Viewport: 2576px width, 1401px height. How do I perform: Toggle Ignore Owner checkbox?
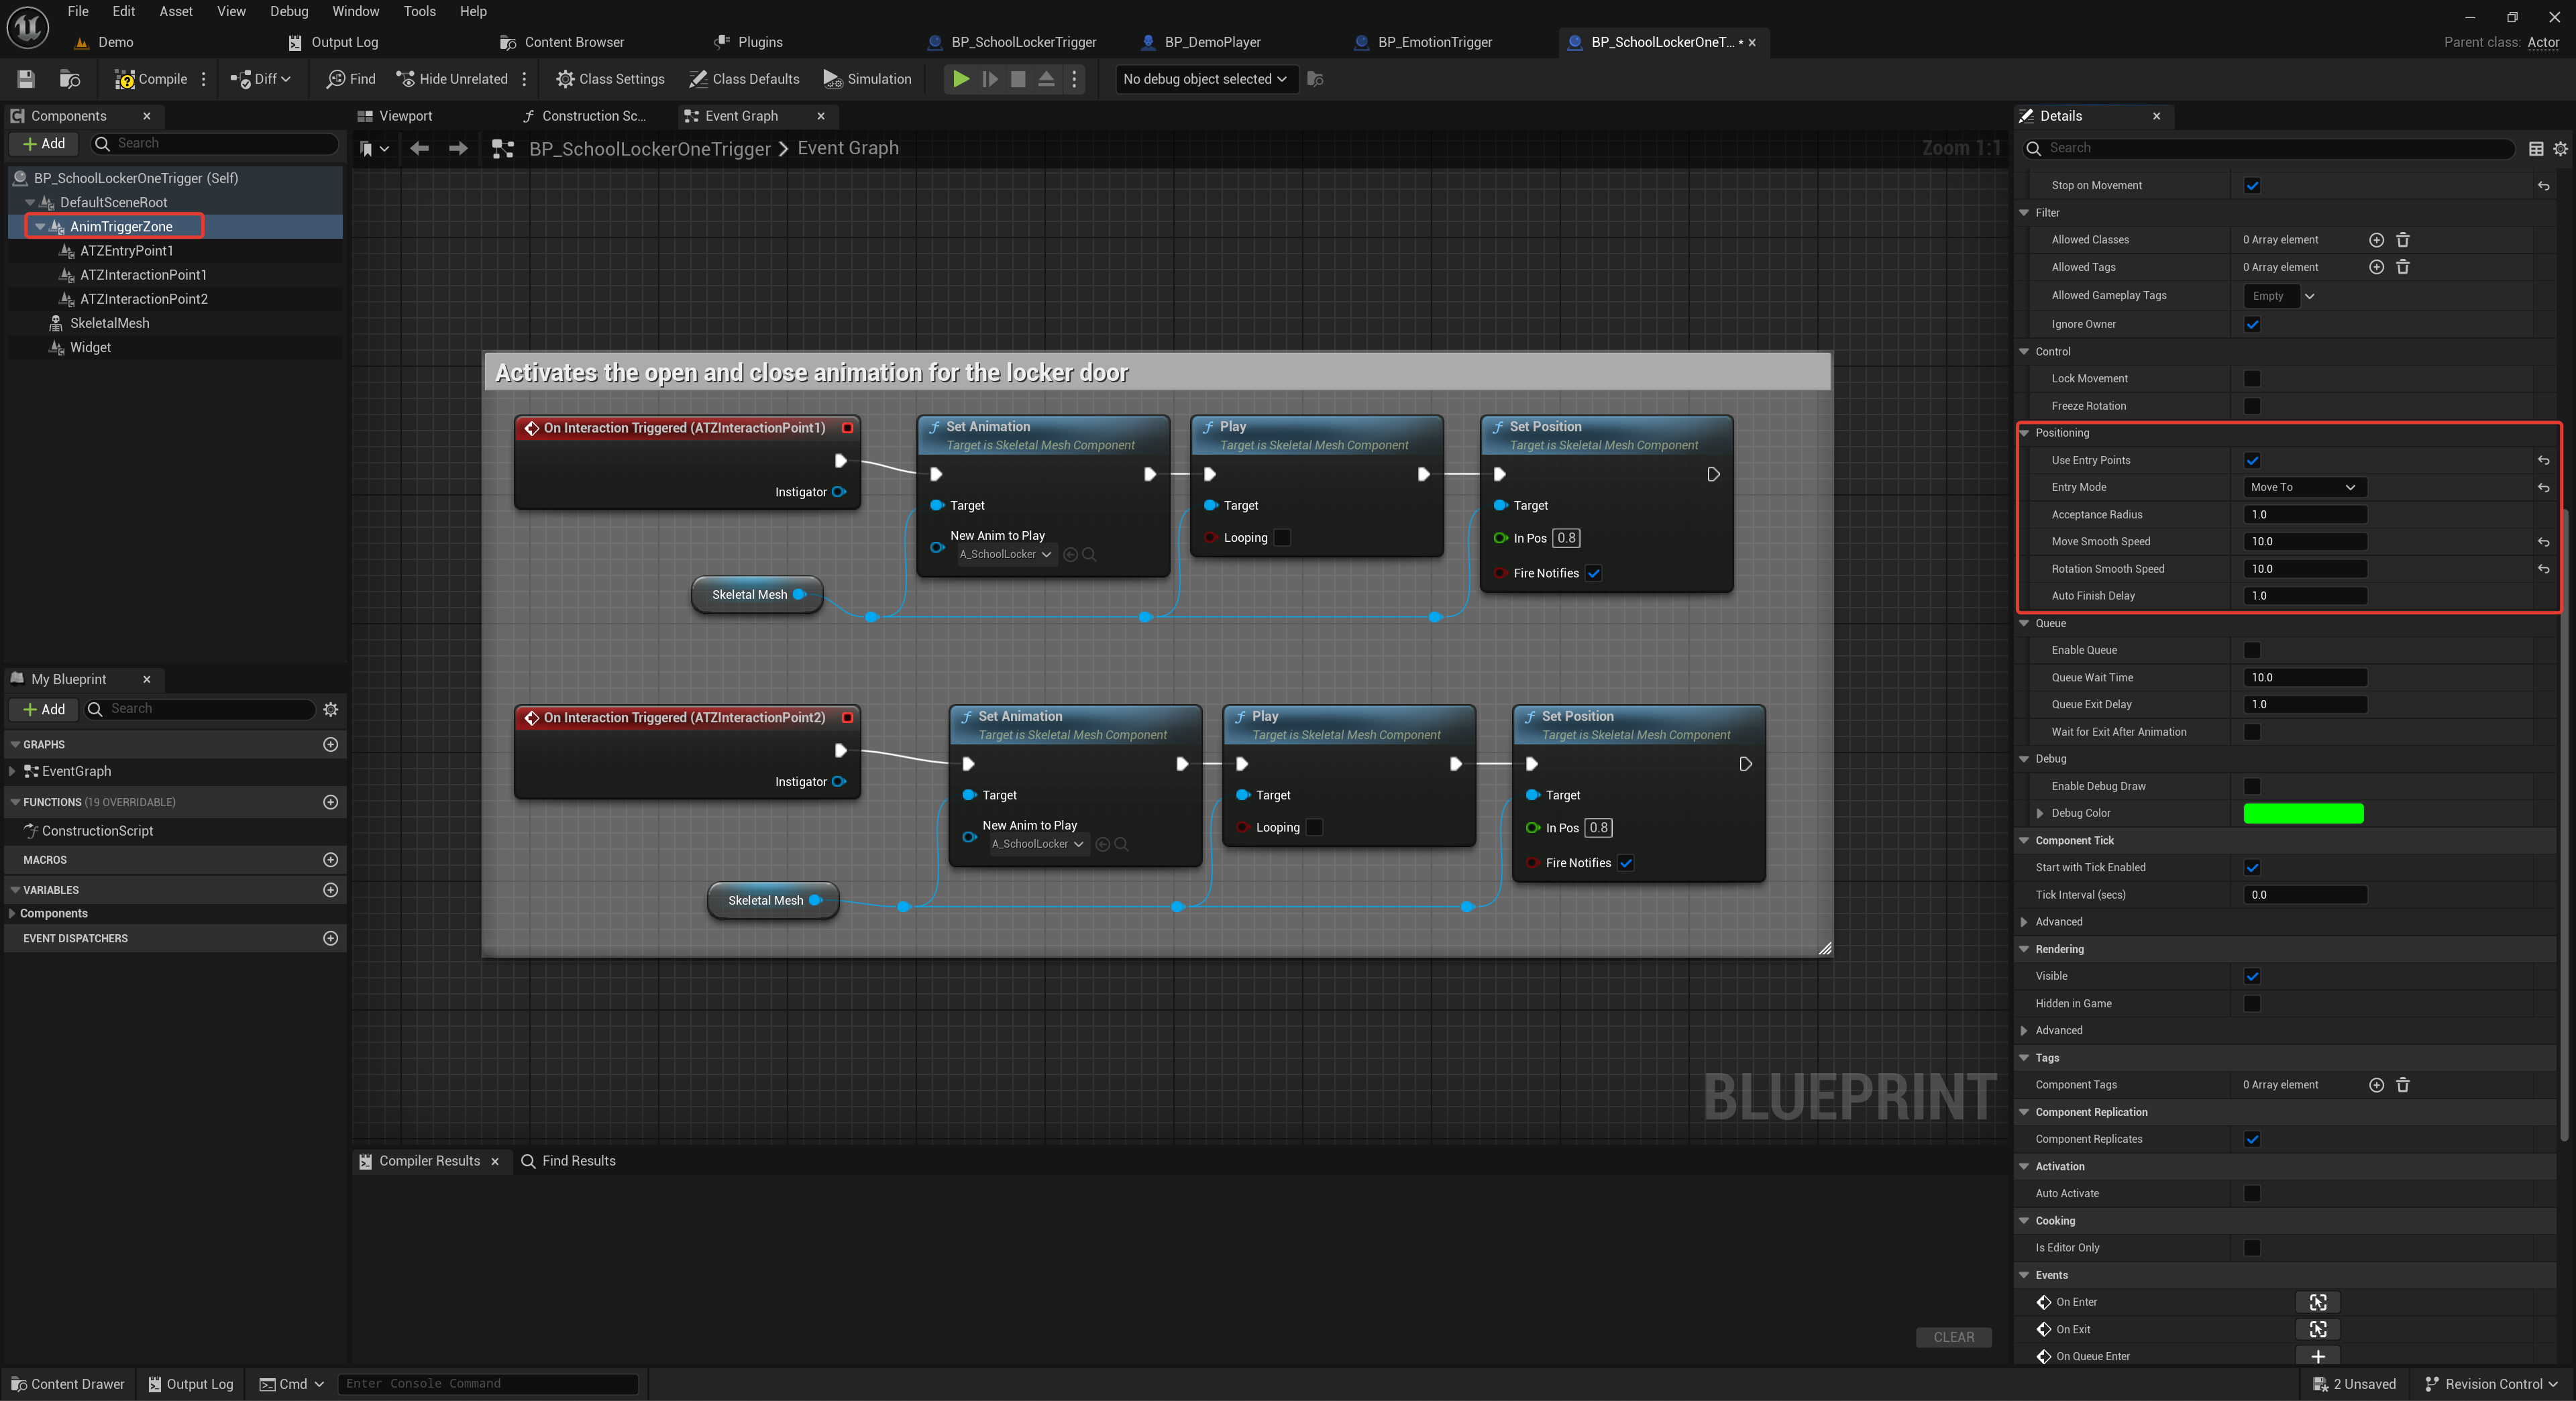pos(2252,324)
